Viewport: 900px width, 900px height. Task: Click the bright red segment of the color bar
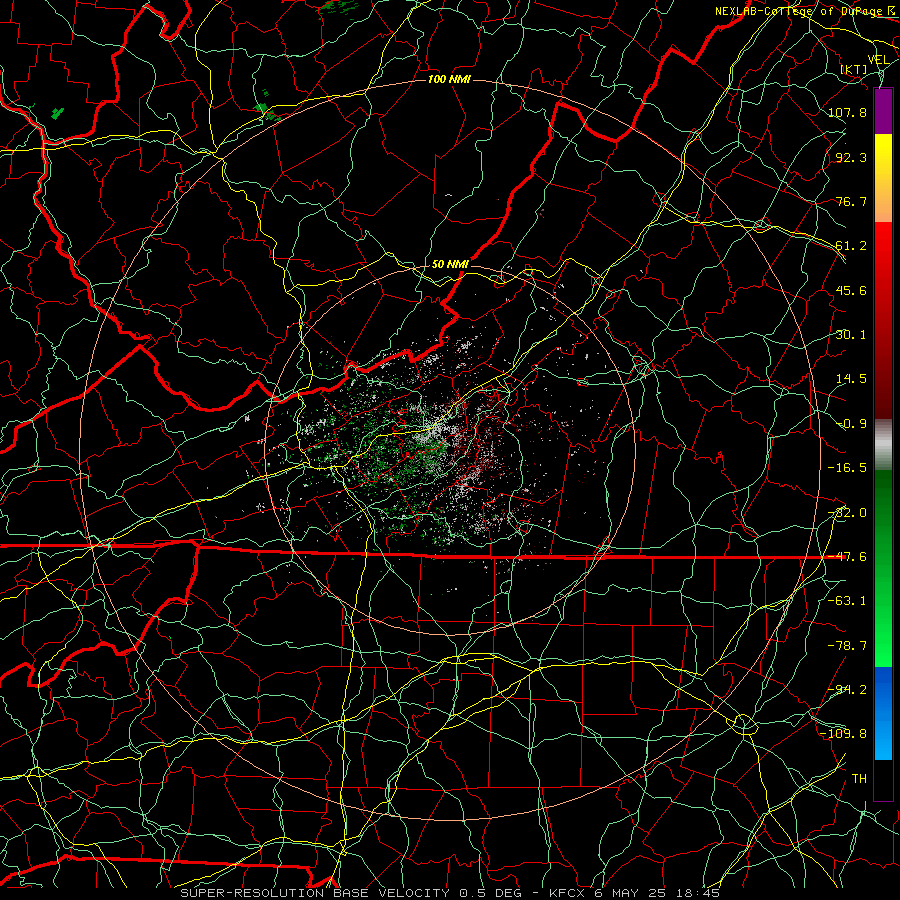(883, 266)
